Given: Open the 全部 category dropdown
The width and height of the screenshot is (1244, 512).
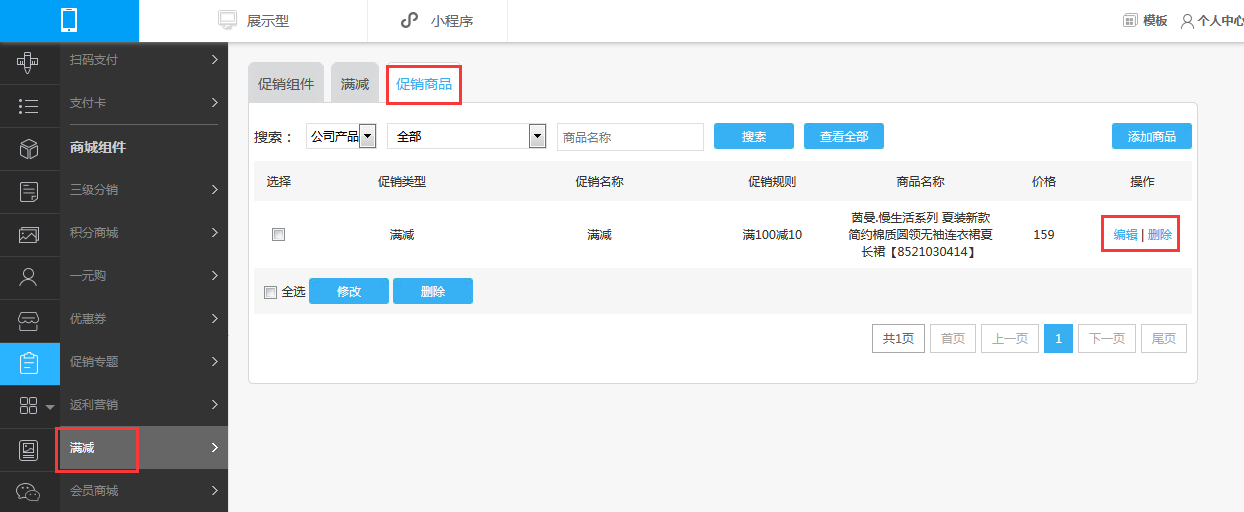Looking at the screenshot, I should (466, 136).
